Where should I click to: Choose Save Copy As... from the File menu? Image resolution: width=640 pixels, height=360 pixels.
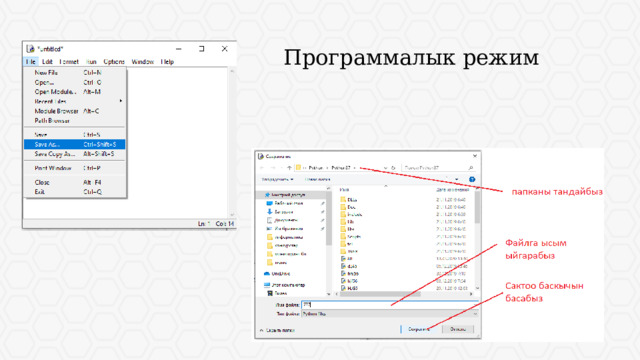point(75,154)
